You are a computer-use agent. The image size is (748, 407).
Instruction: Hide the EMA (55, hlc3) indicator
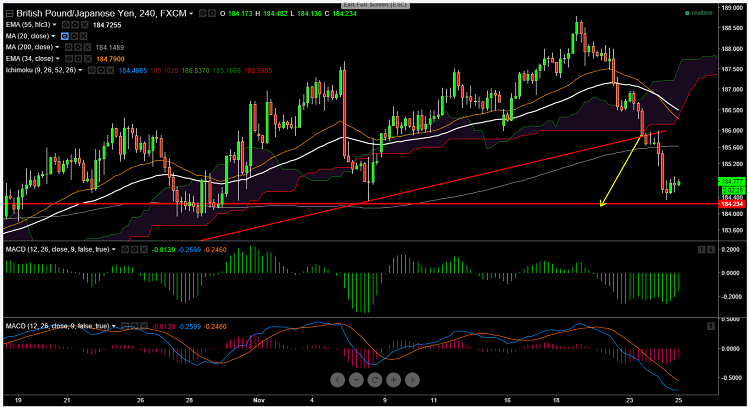(66, 25)
